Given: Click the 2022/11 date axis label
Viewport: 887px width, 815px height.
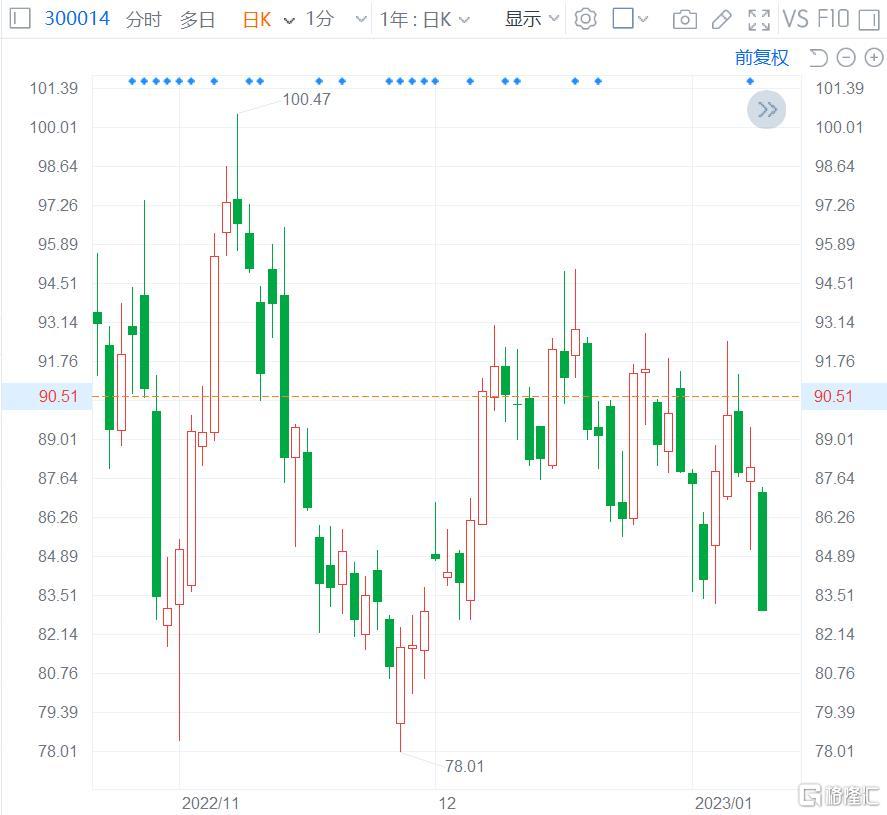Looking at the screenshot, I should [x=210, y=803].
